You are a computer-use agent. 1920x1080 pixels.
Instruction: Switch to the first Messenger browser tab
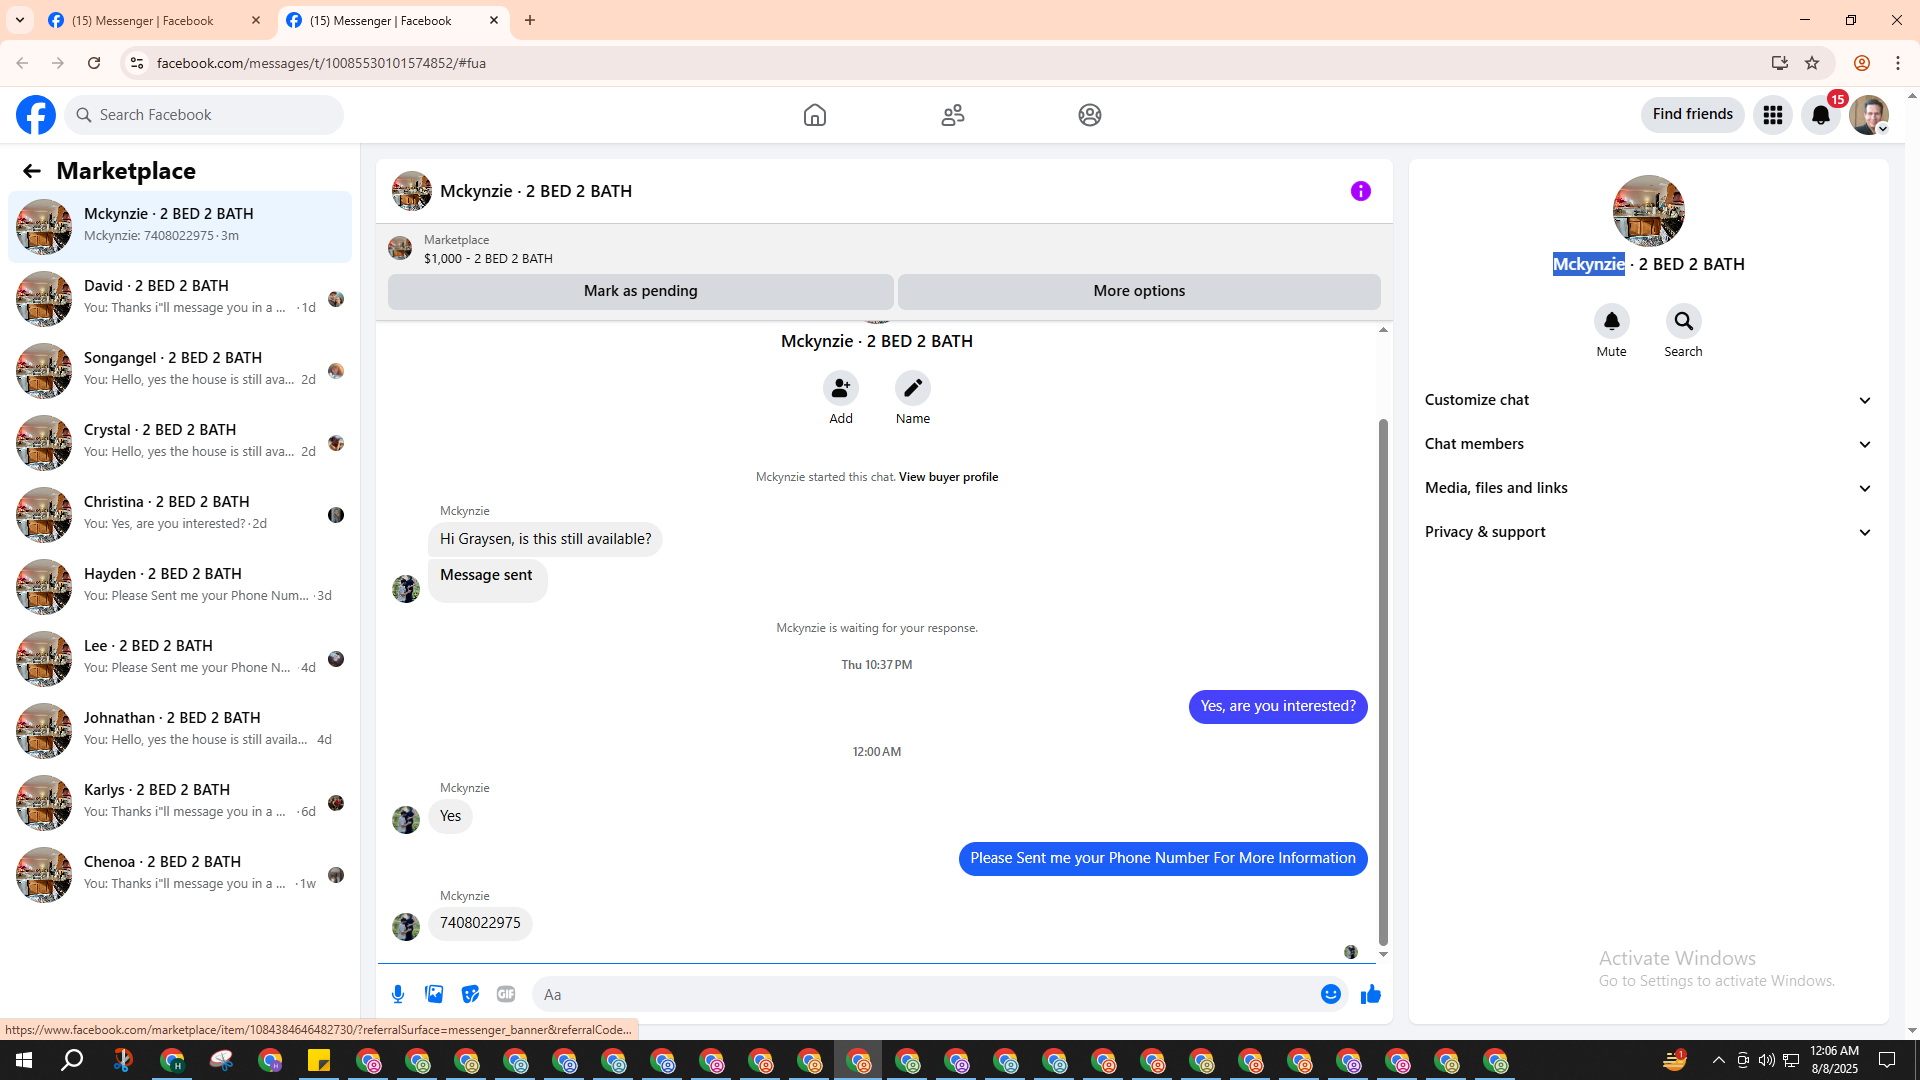coord(143,20)
